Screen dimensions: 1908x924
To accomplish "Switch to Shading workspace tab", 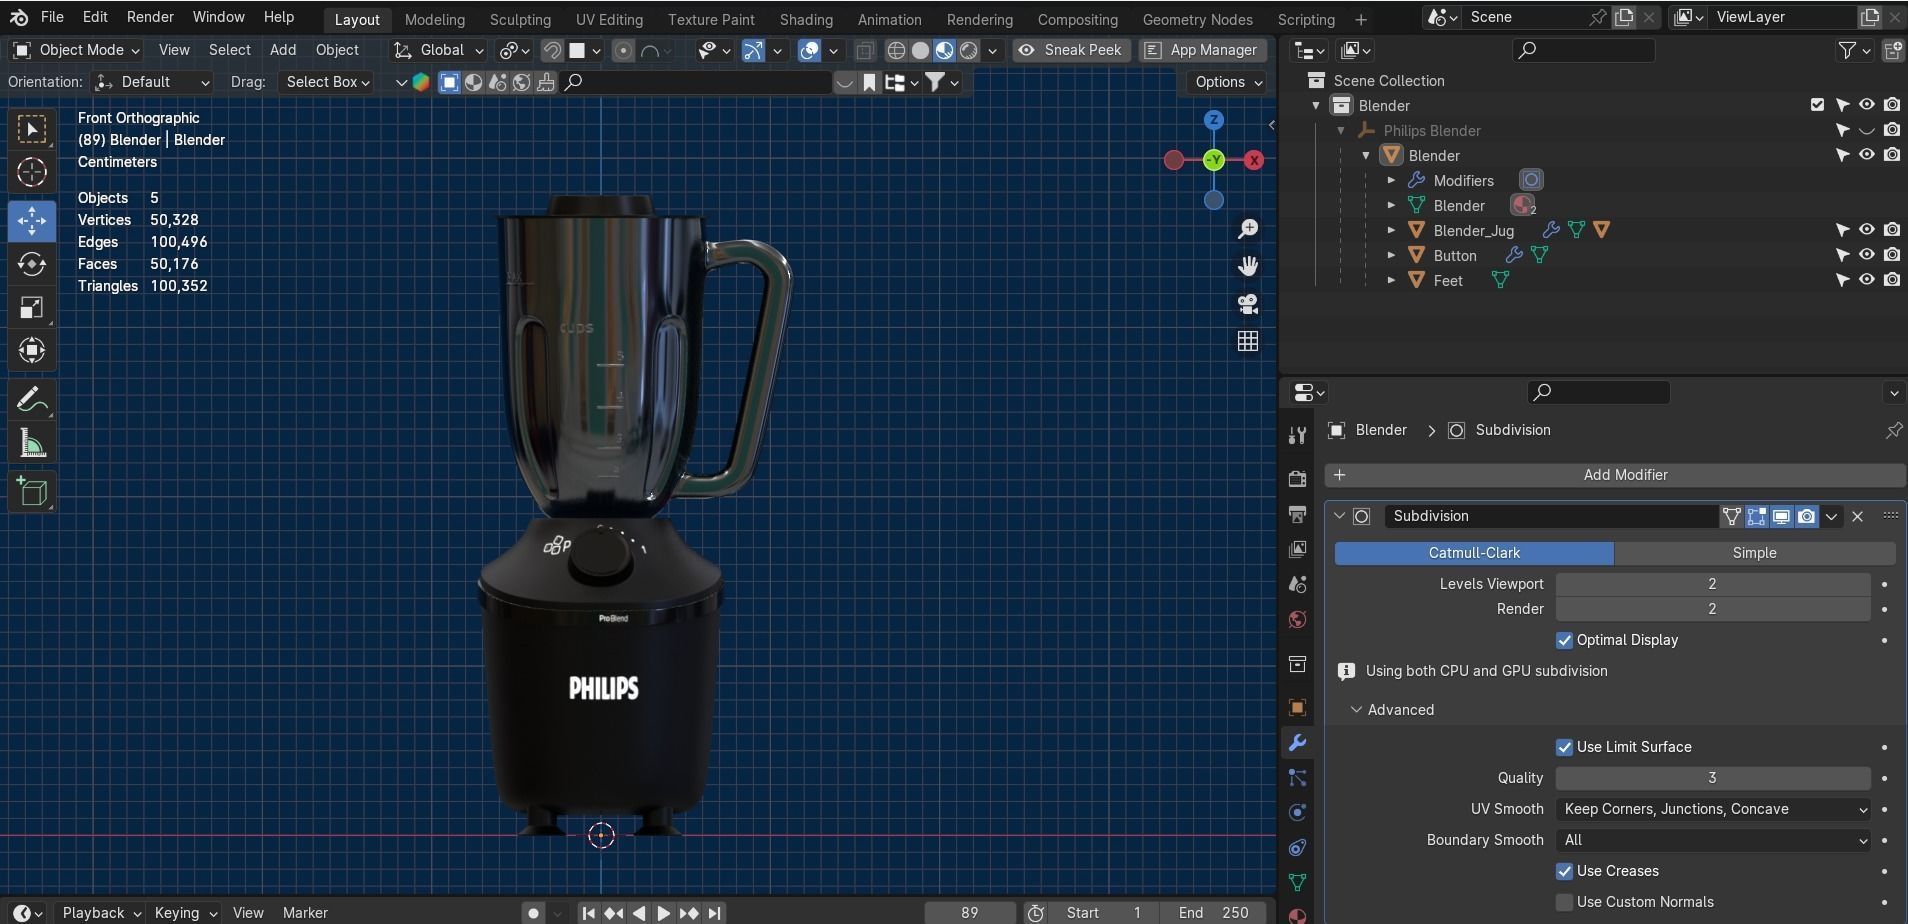I will (806, 20).
